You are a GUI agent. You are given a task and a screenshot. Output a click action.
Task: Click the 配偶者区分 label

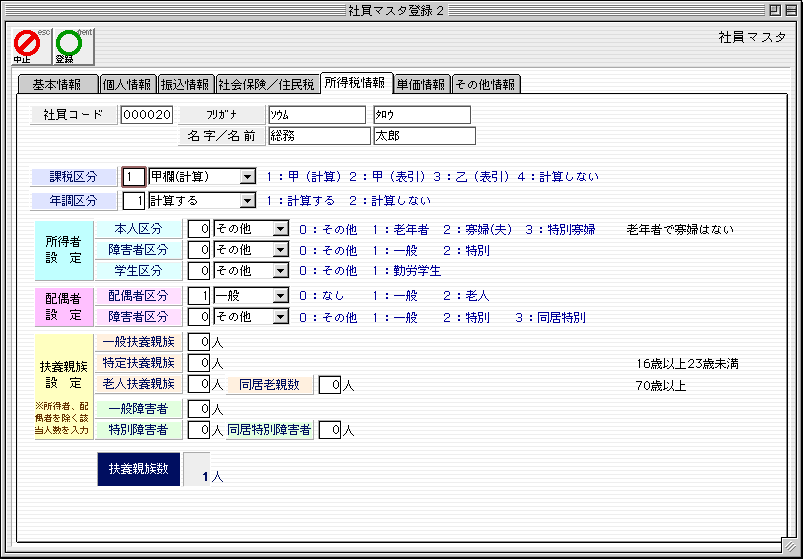[x=138, y=295]
